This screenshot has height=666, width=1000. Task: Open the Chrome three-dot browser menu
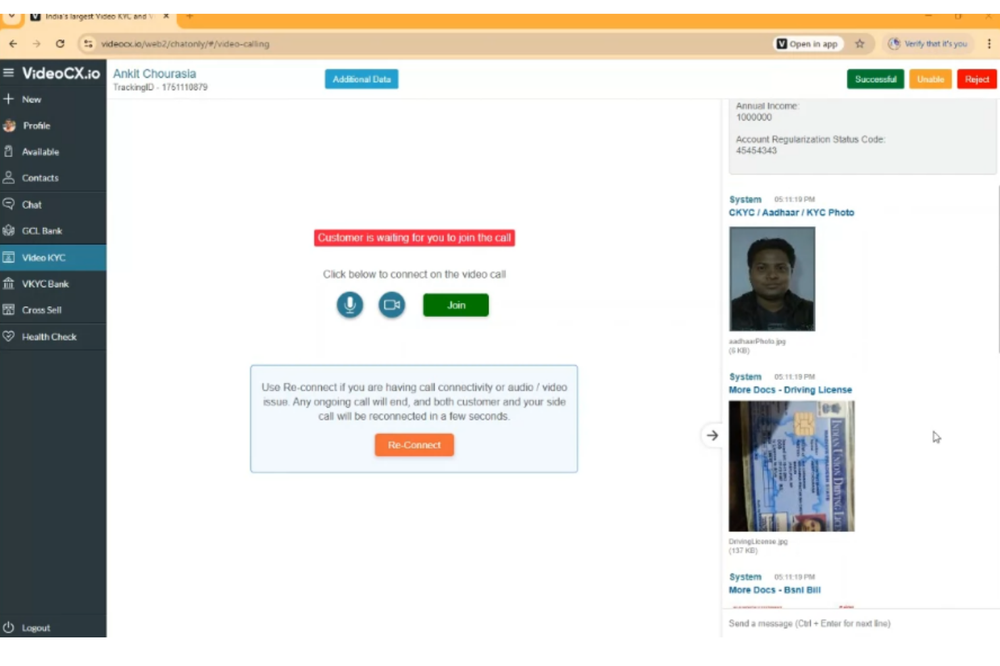pyautogui.click(x=988, y=44)
